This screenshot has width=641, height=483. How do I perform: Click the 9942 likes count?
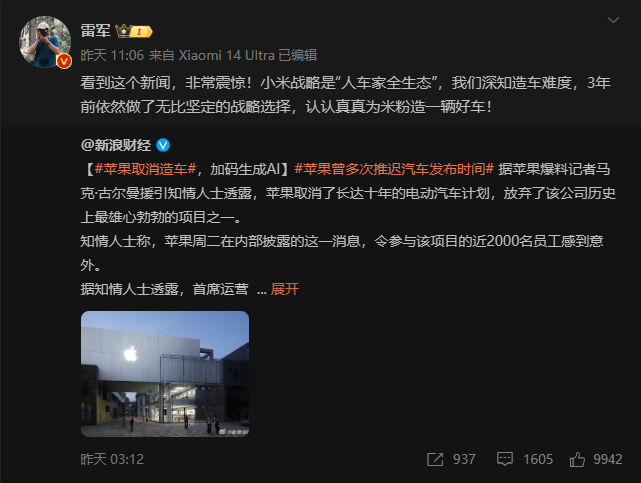tap(608, 459)
